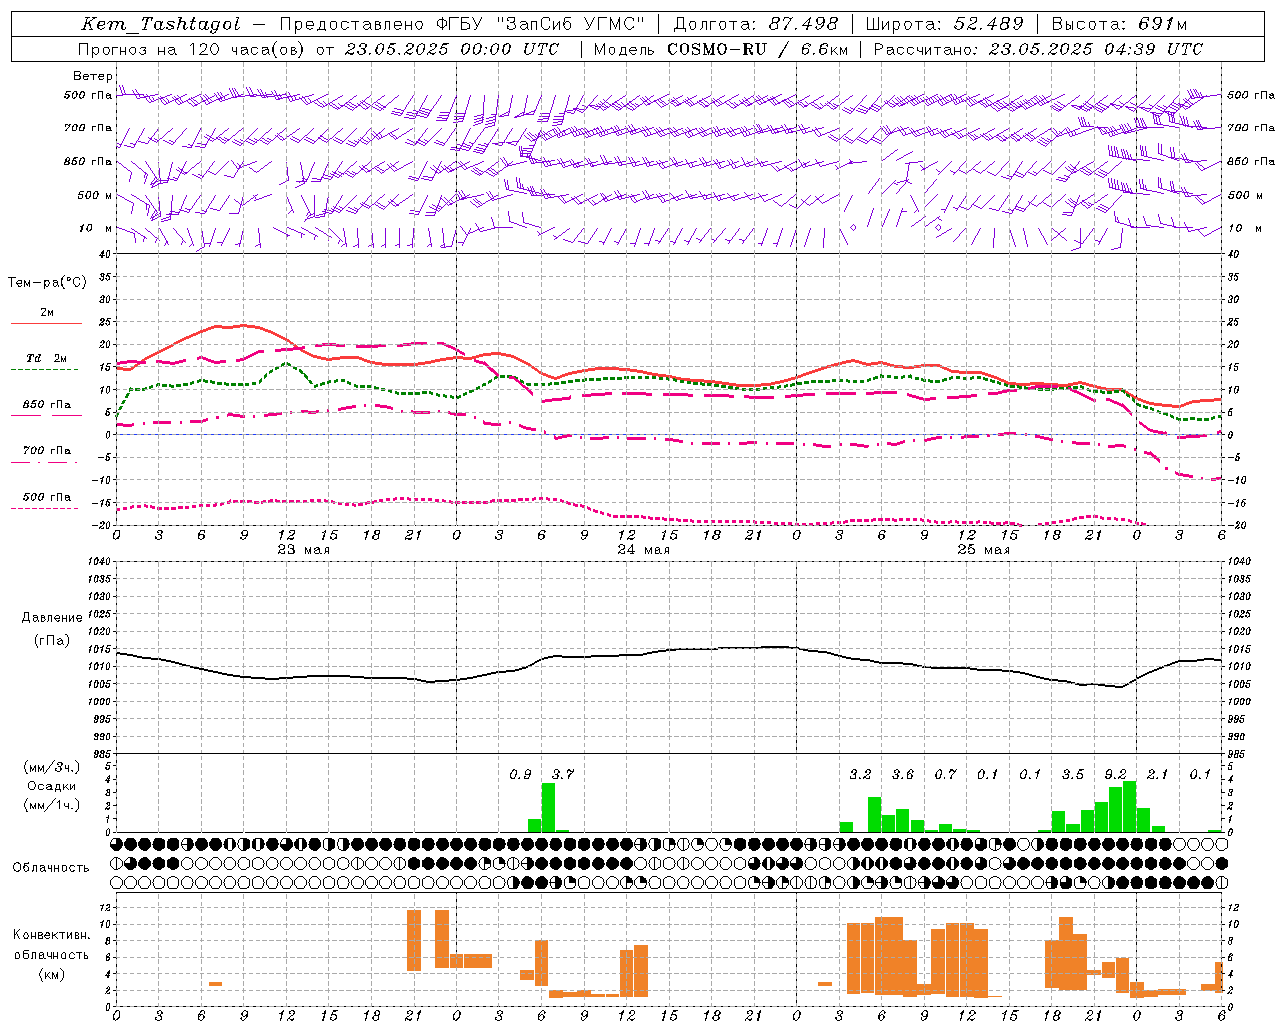Select the (мм/1ч.) unit label
Screen dimensions: 1280x1024
[51, 805]
